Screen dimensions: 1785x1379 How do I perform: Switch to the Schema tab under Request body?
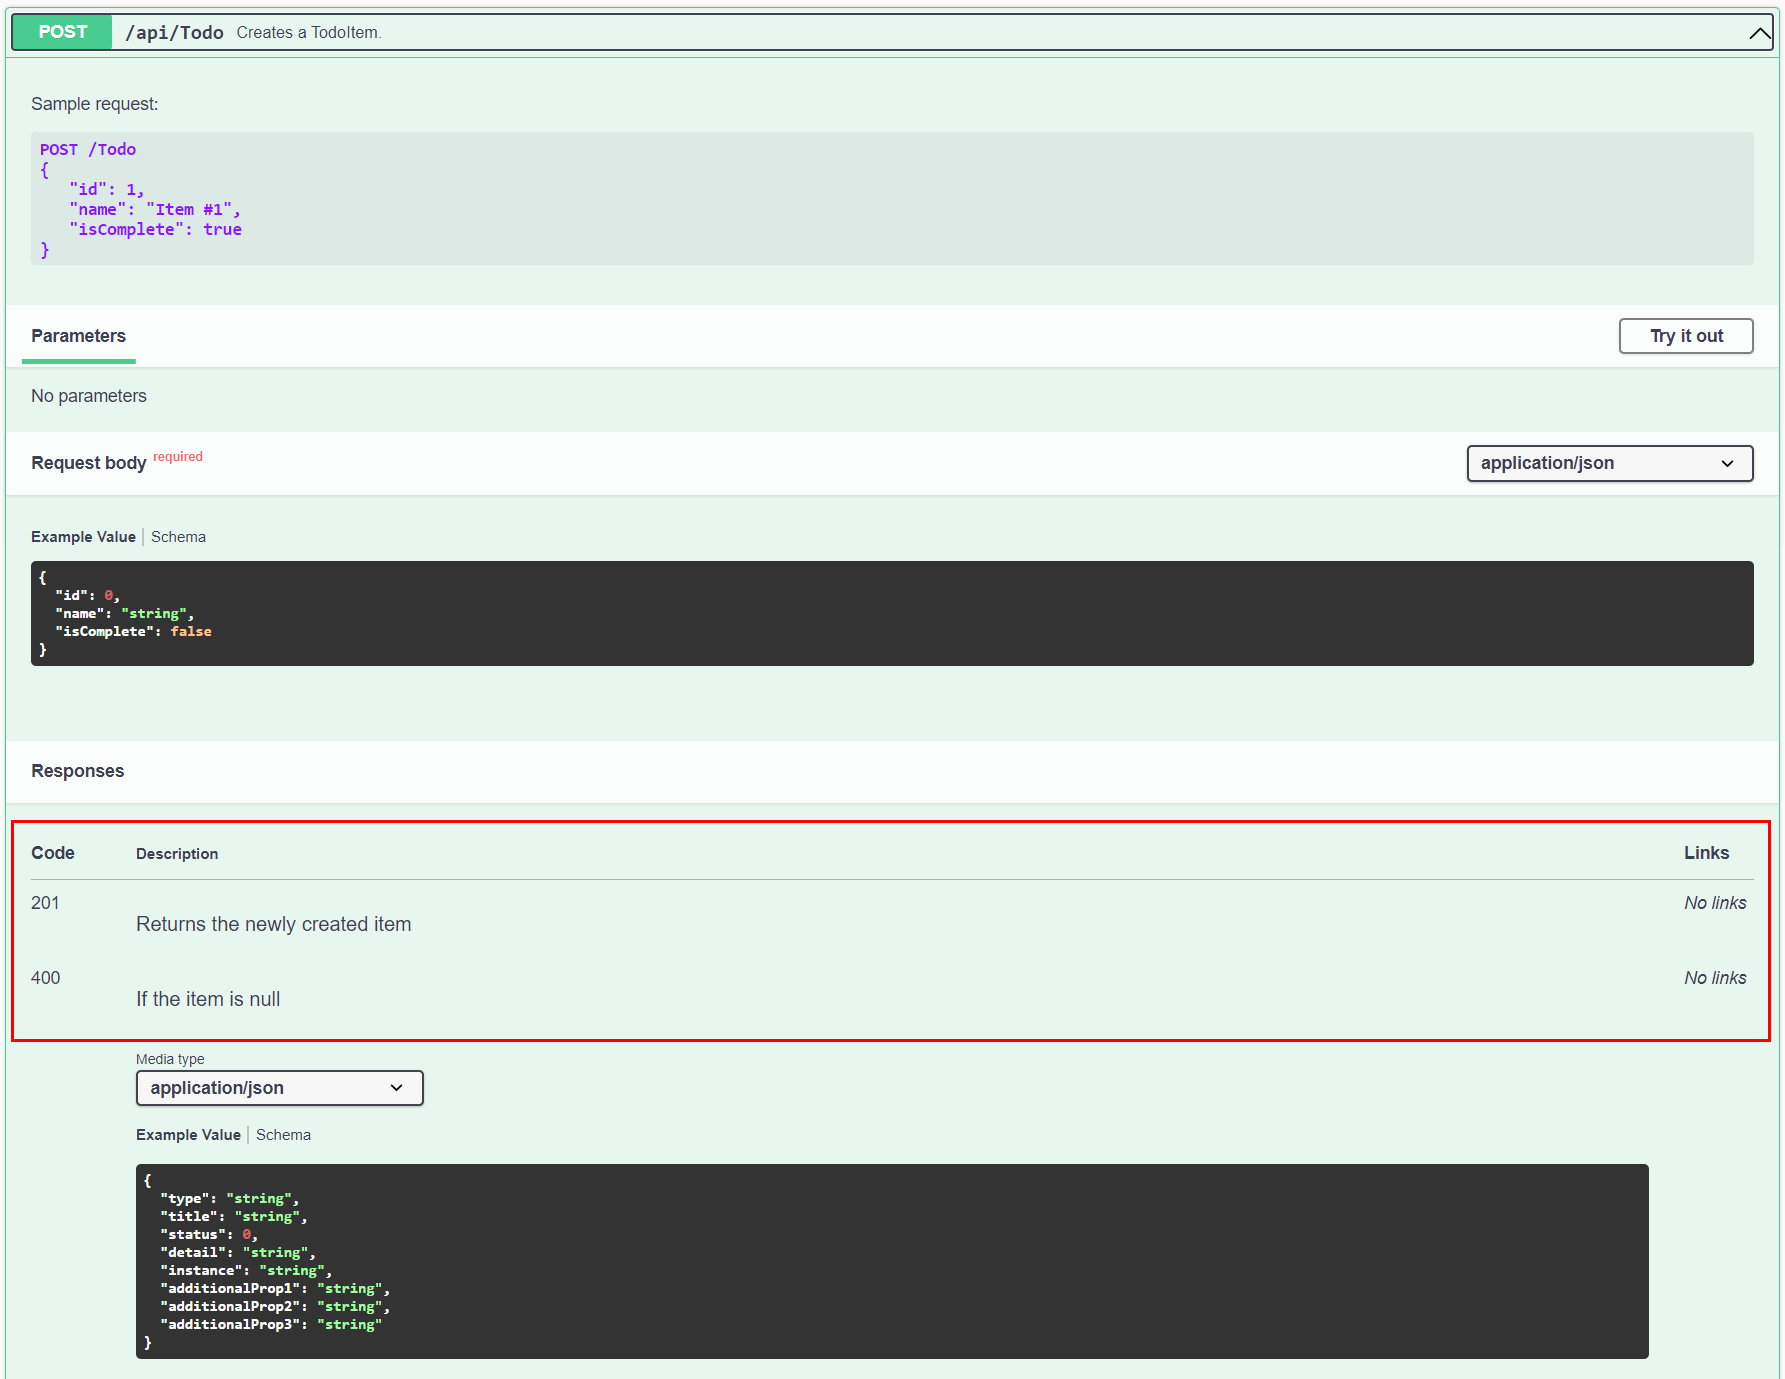tap(178, 537)
